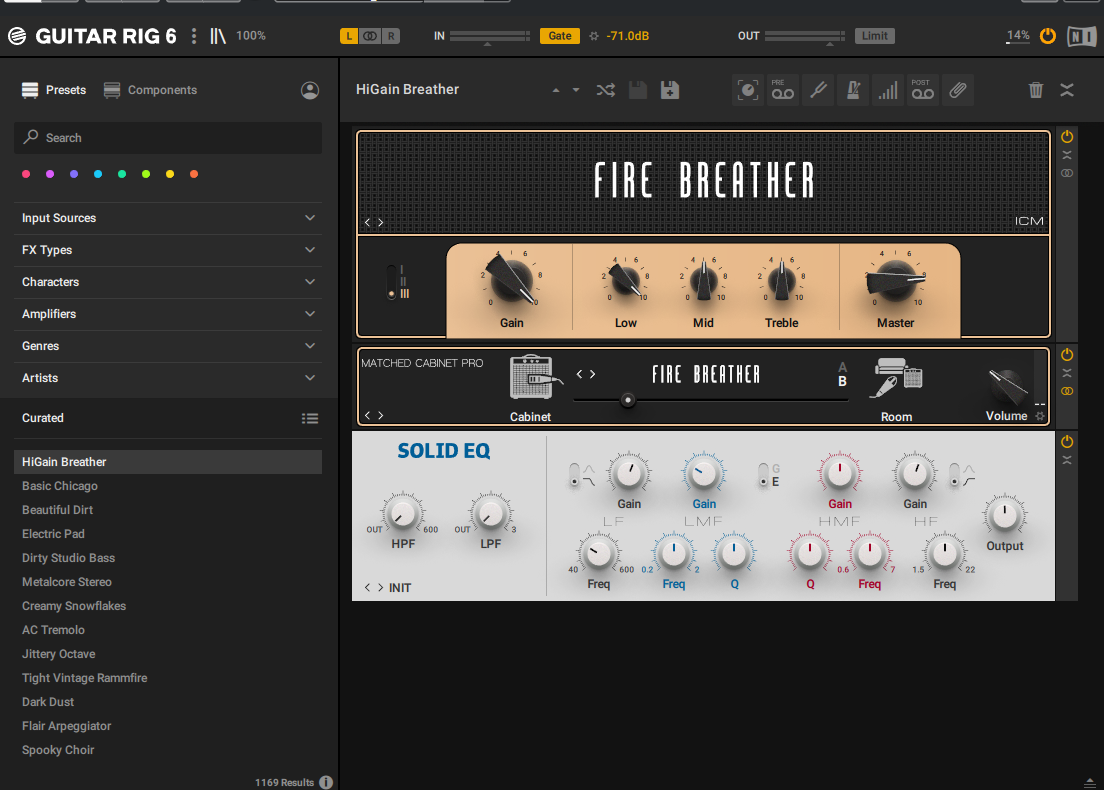The height and width of the screenshot is (790, 1104).
Task: Click the Solid EQ Output knob
Action: [1005, 516]
